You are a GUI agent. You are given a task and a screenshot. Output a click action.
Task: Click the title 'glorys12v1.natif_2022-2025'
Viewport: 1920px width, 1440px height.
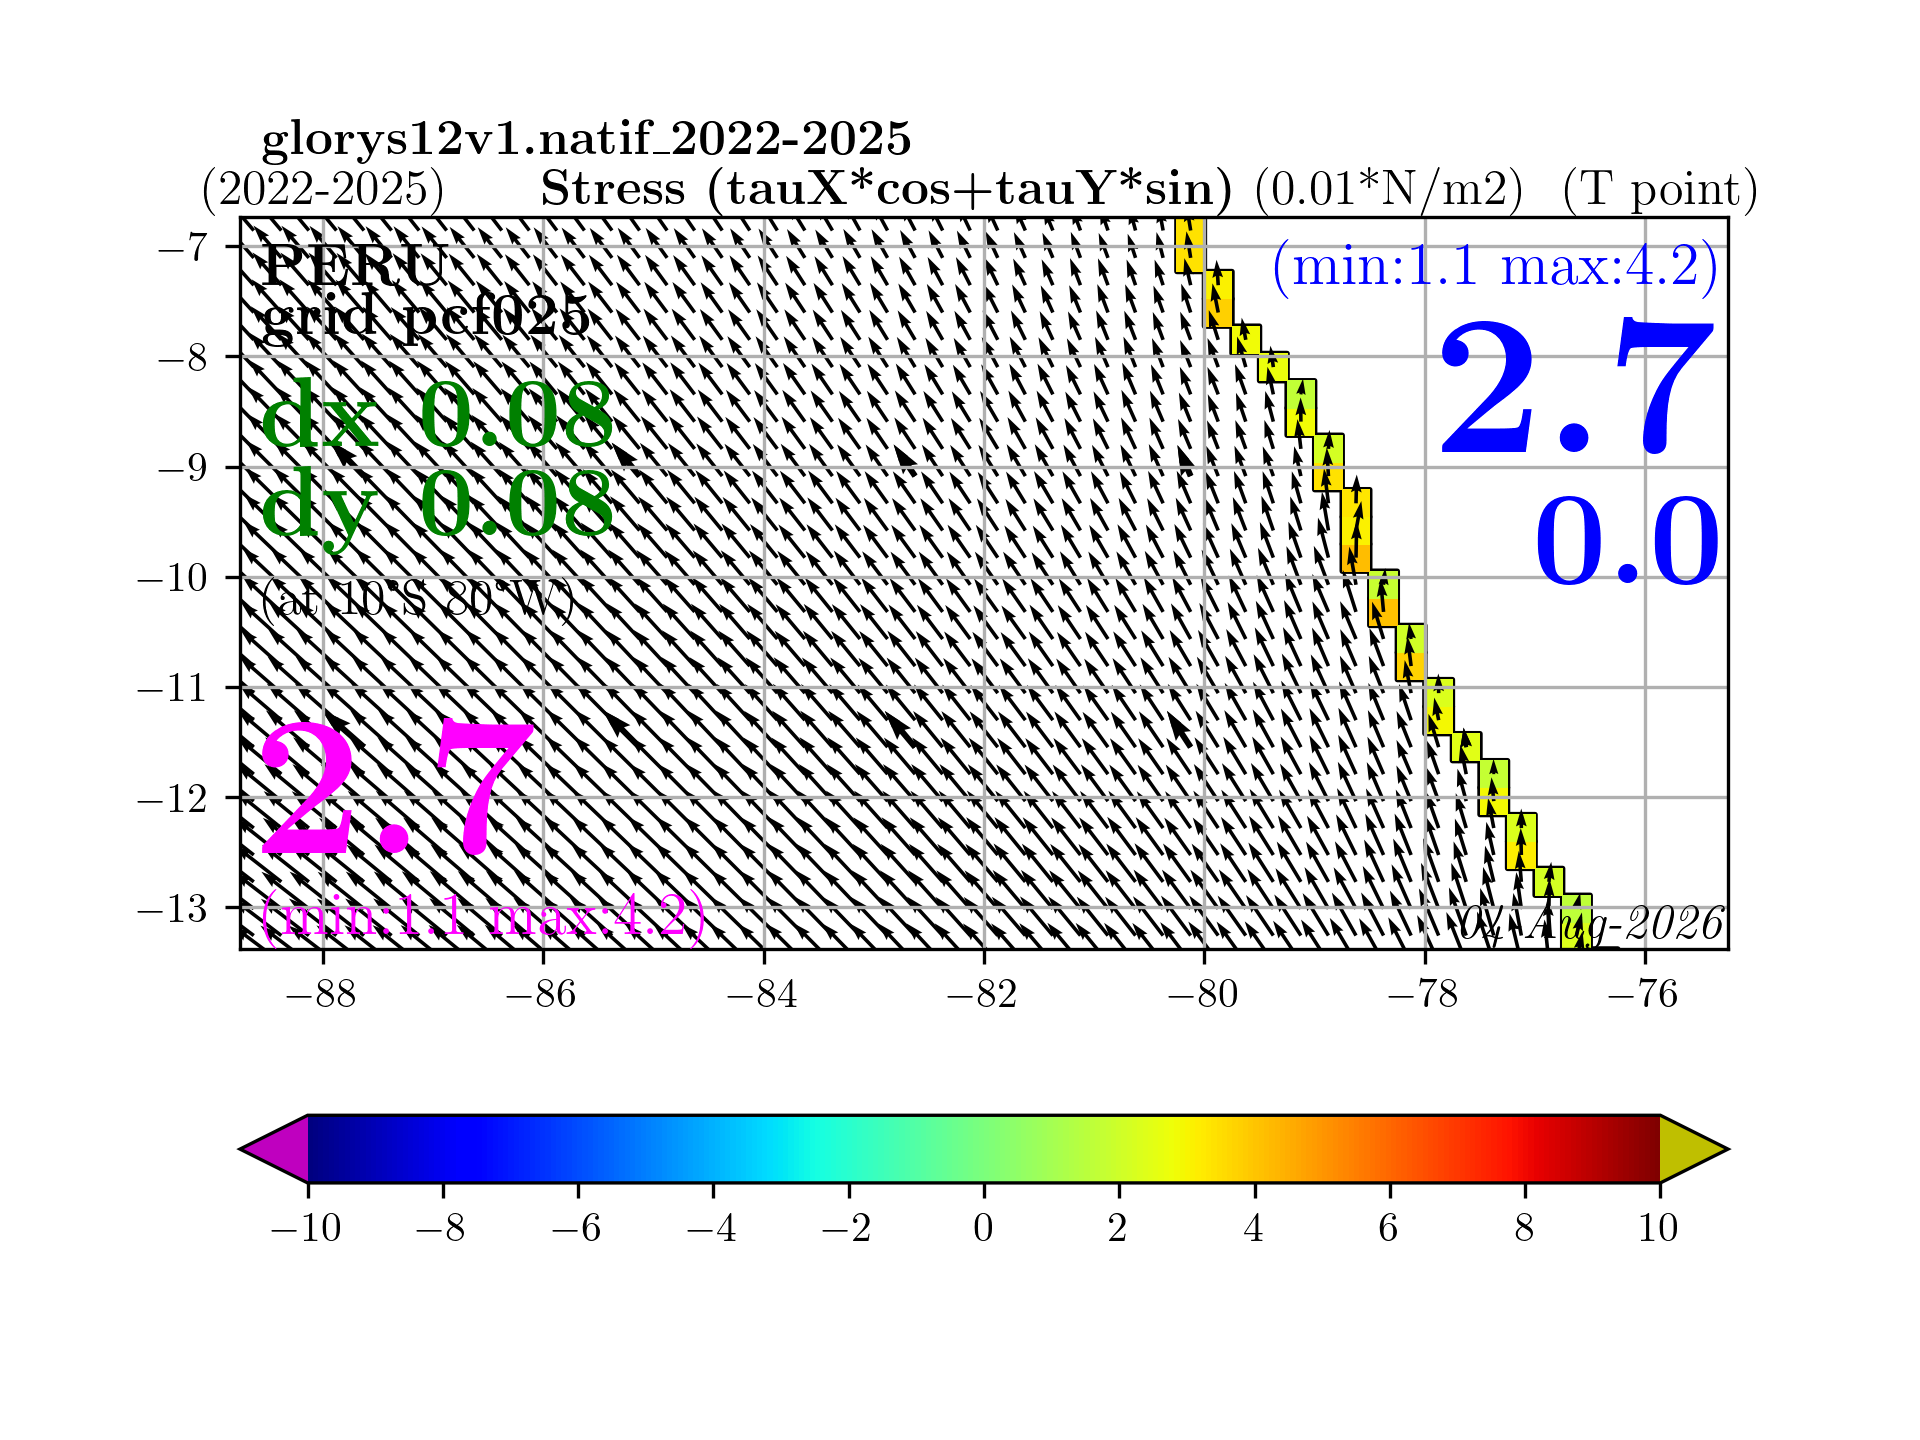(586, 140)
